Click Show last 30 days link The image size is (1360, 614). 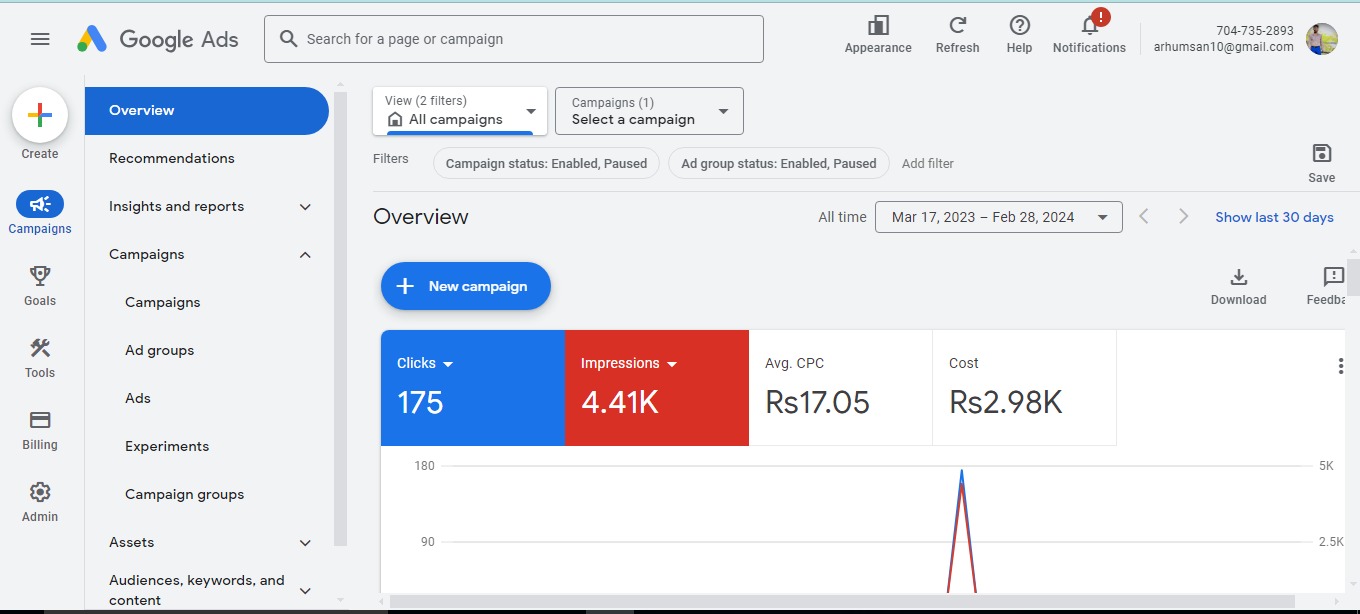[x=1274, y=217]
